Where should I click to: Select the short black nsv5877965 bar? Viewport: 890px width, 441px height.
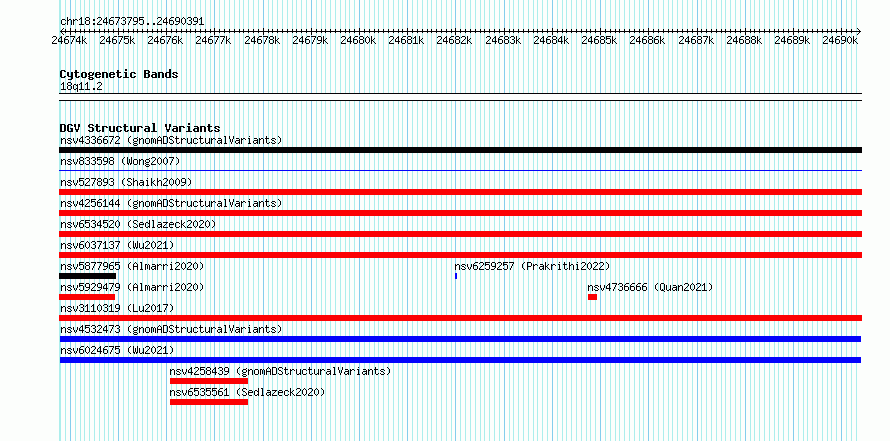point(87,276)
